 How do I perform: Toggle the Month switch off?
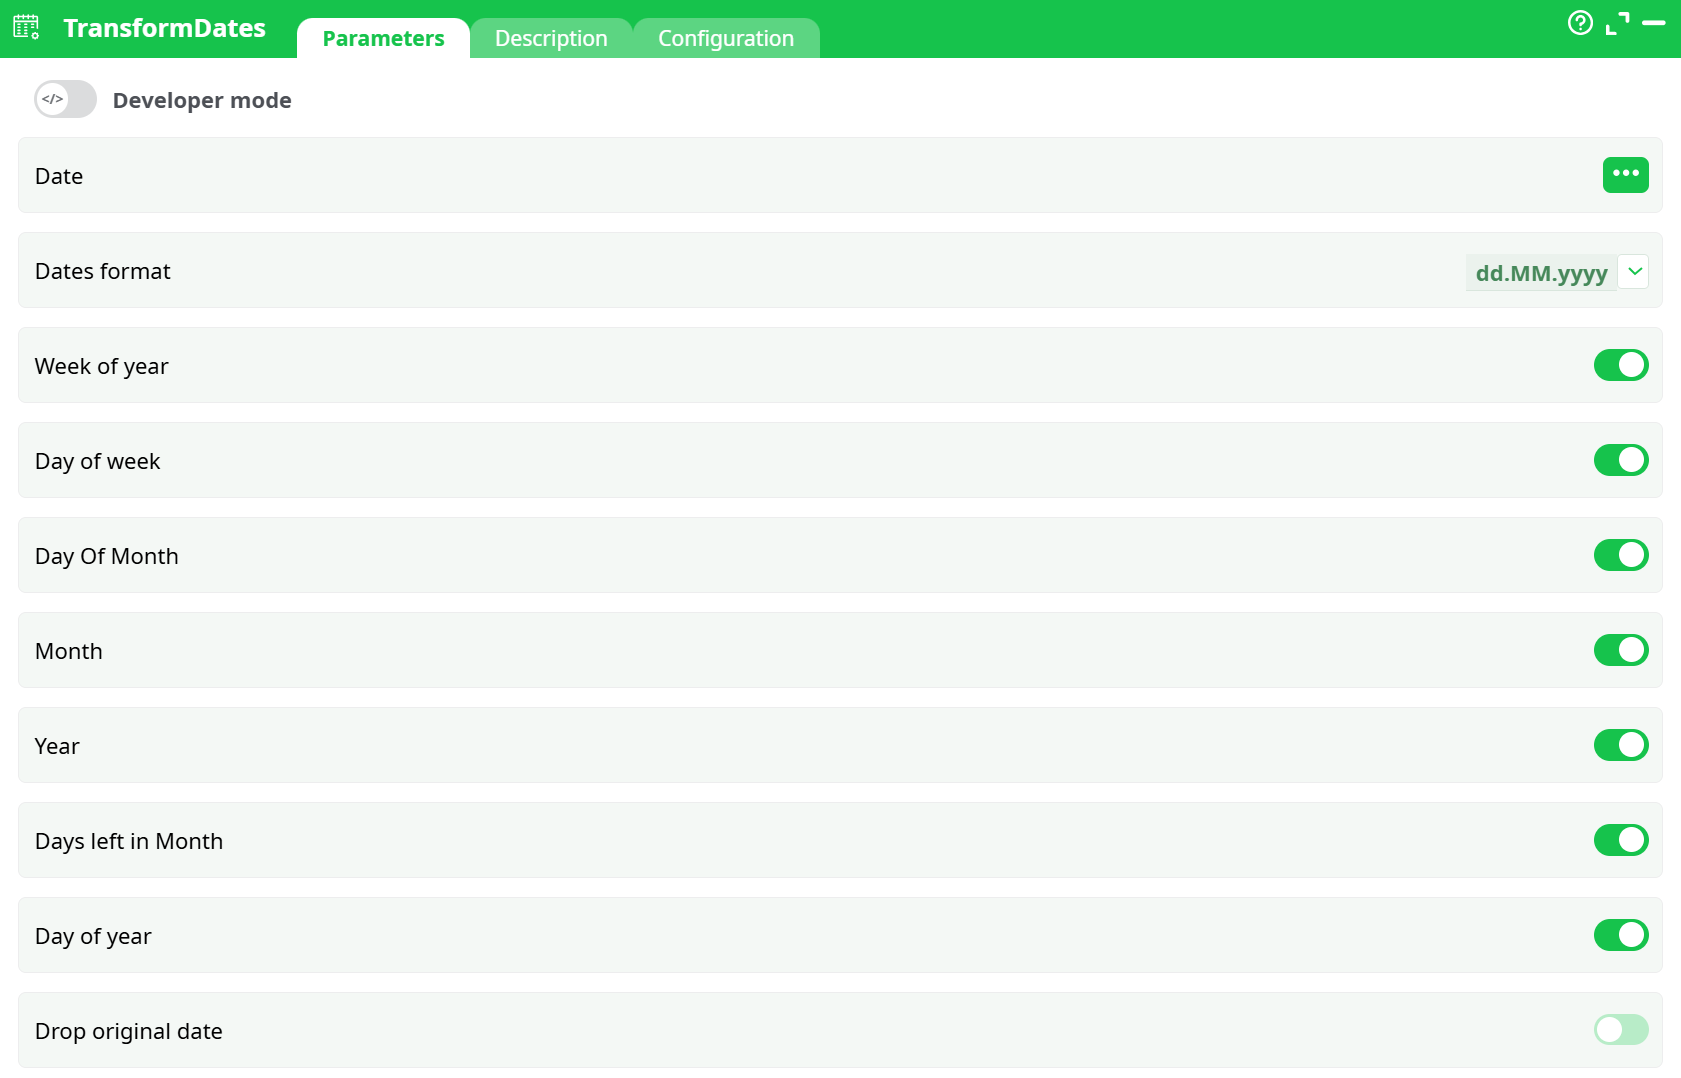tap(1620, 650)
